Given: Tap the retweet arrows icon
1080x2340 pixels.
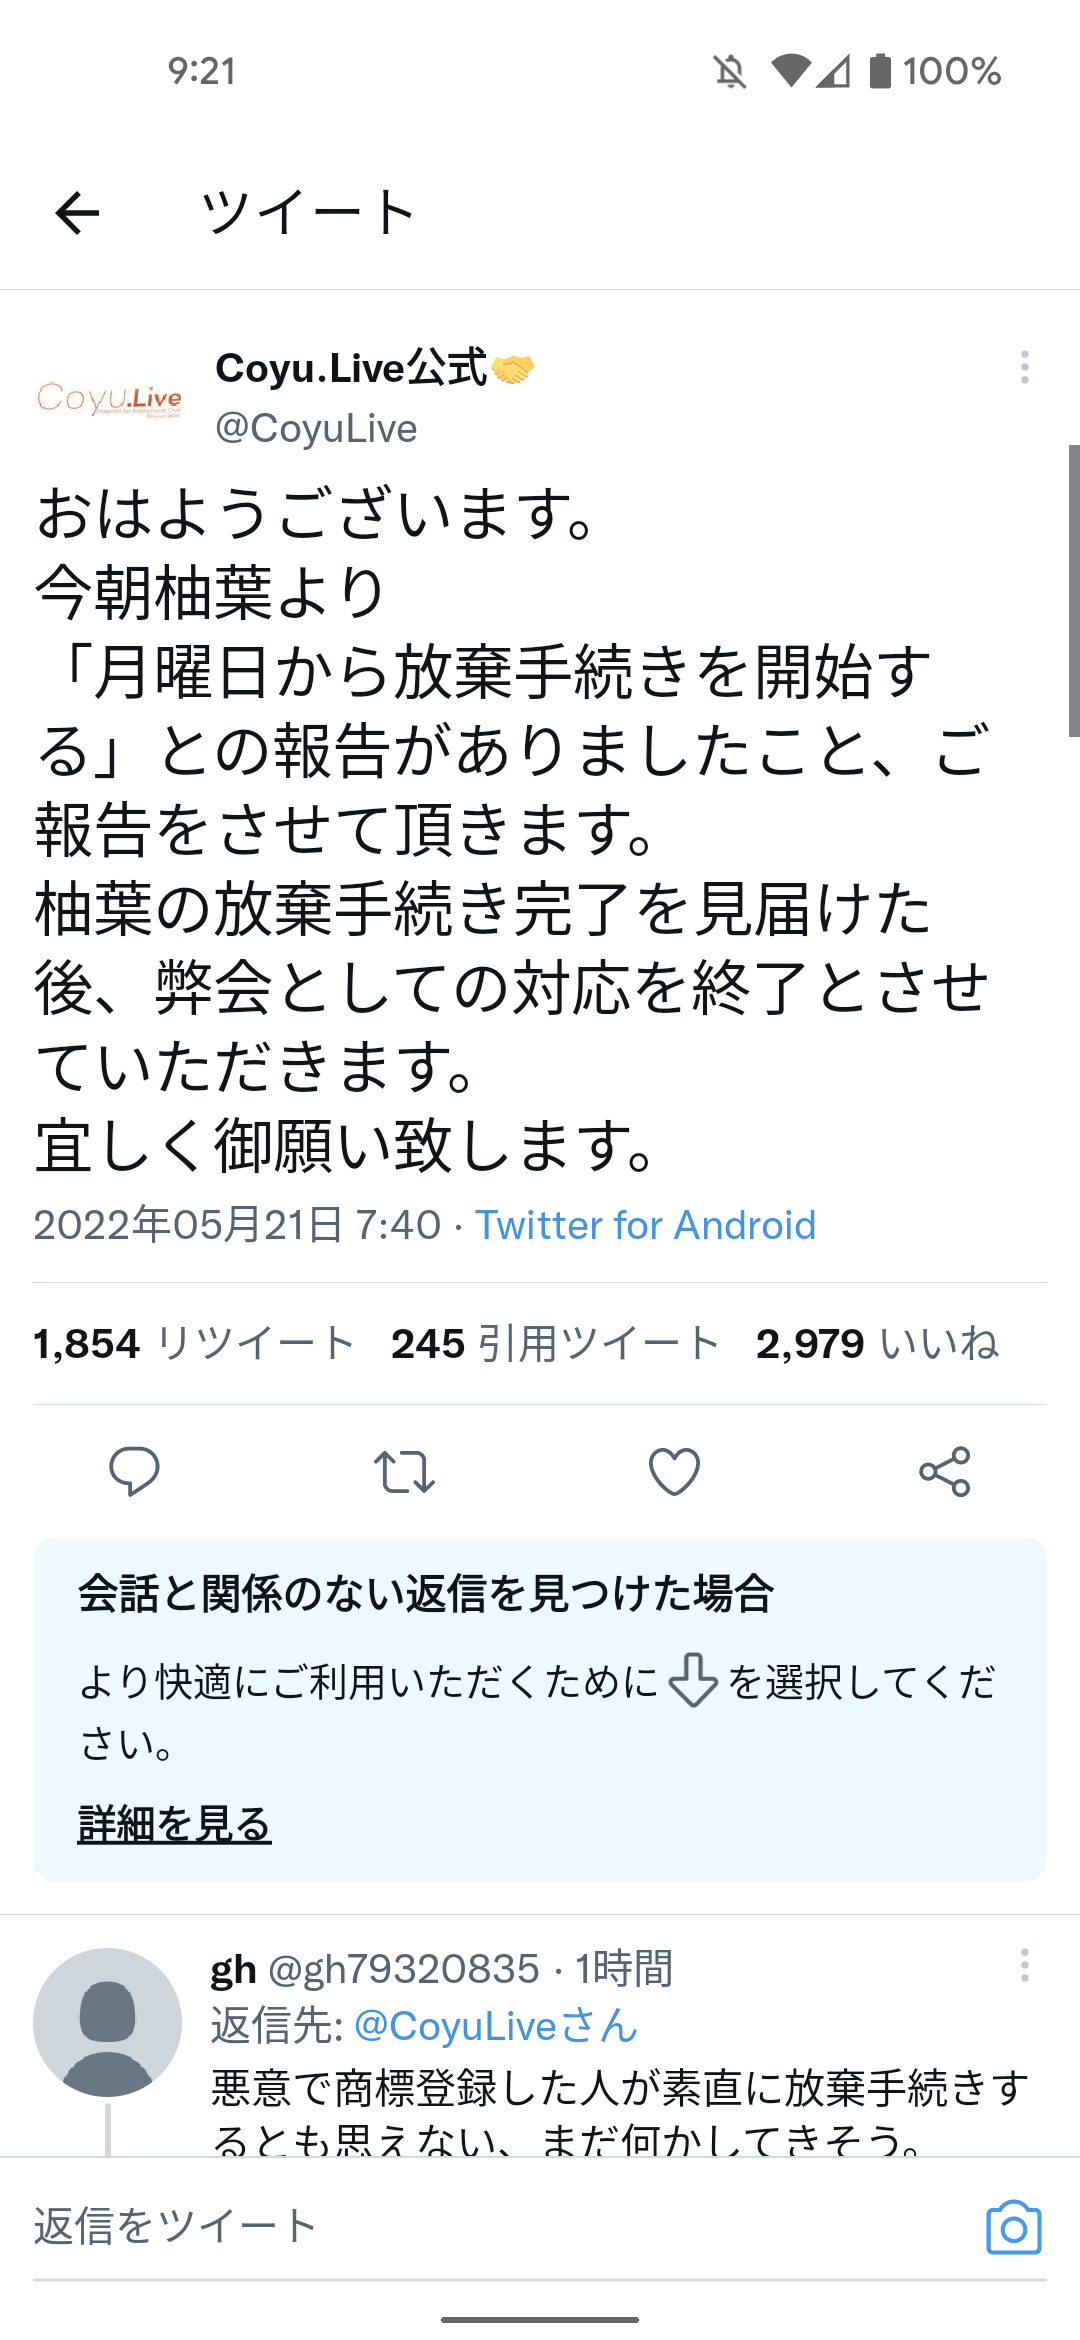Looking at the screenshot, I should 404,1471.
